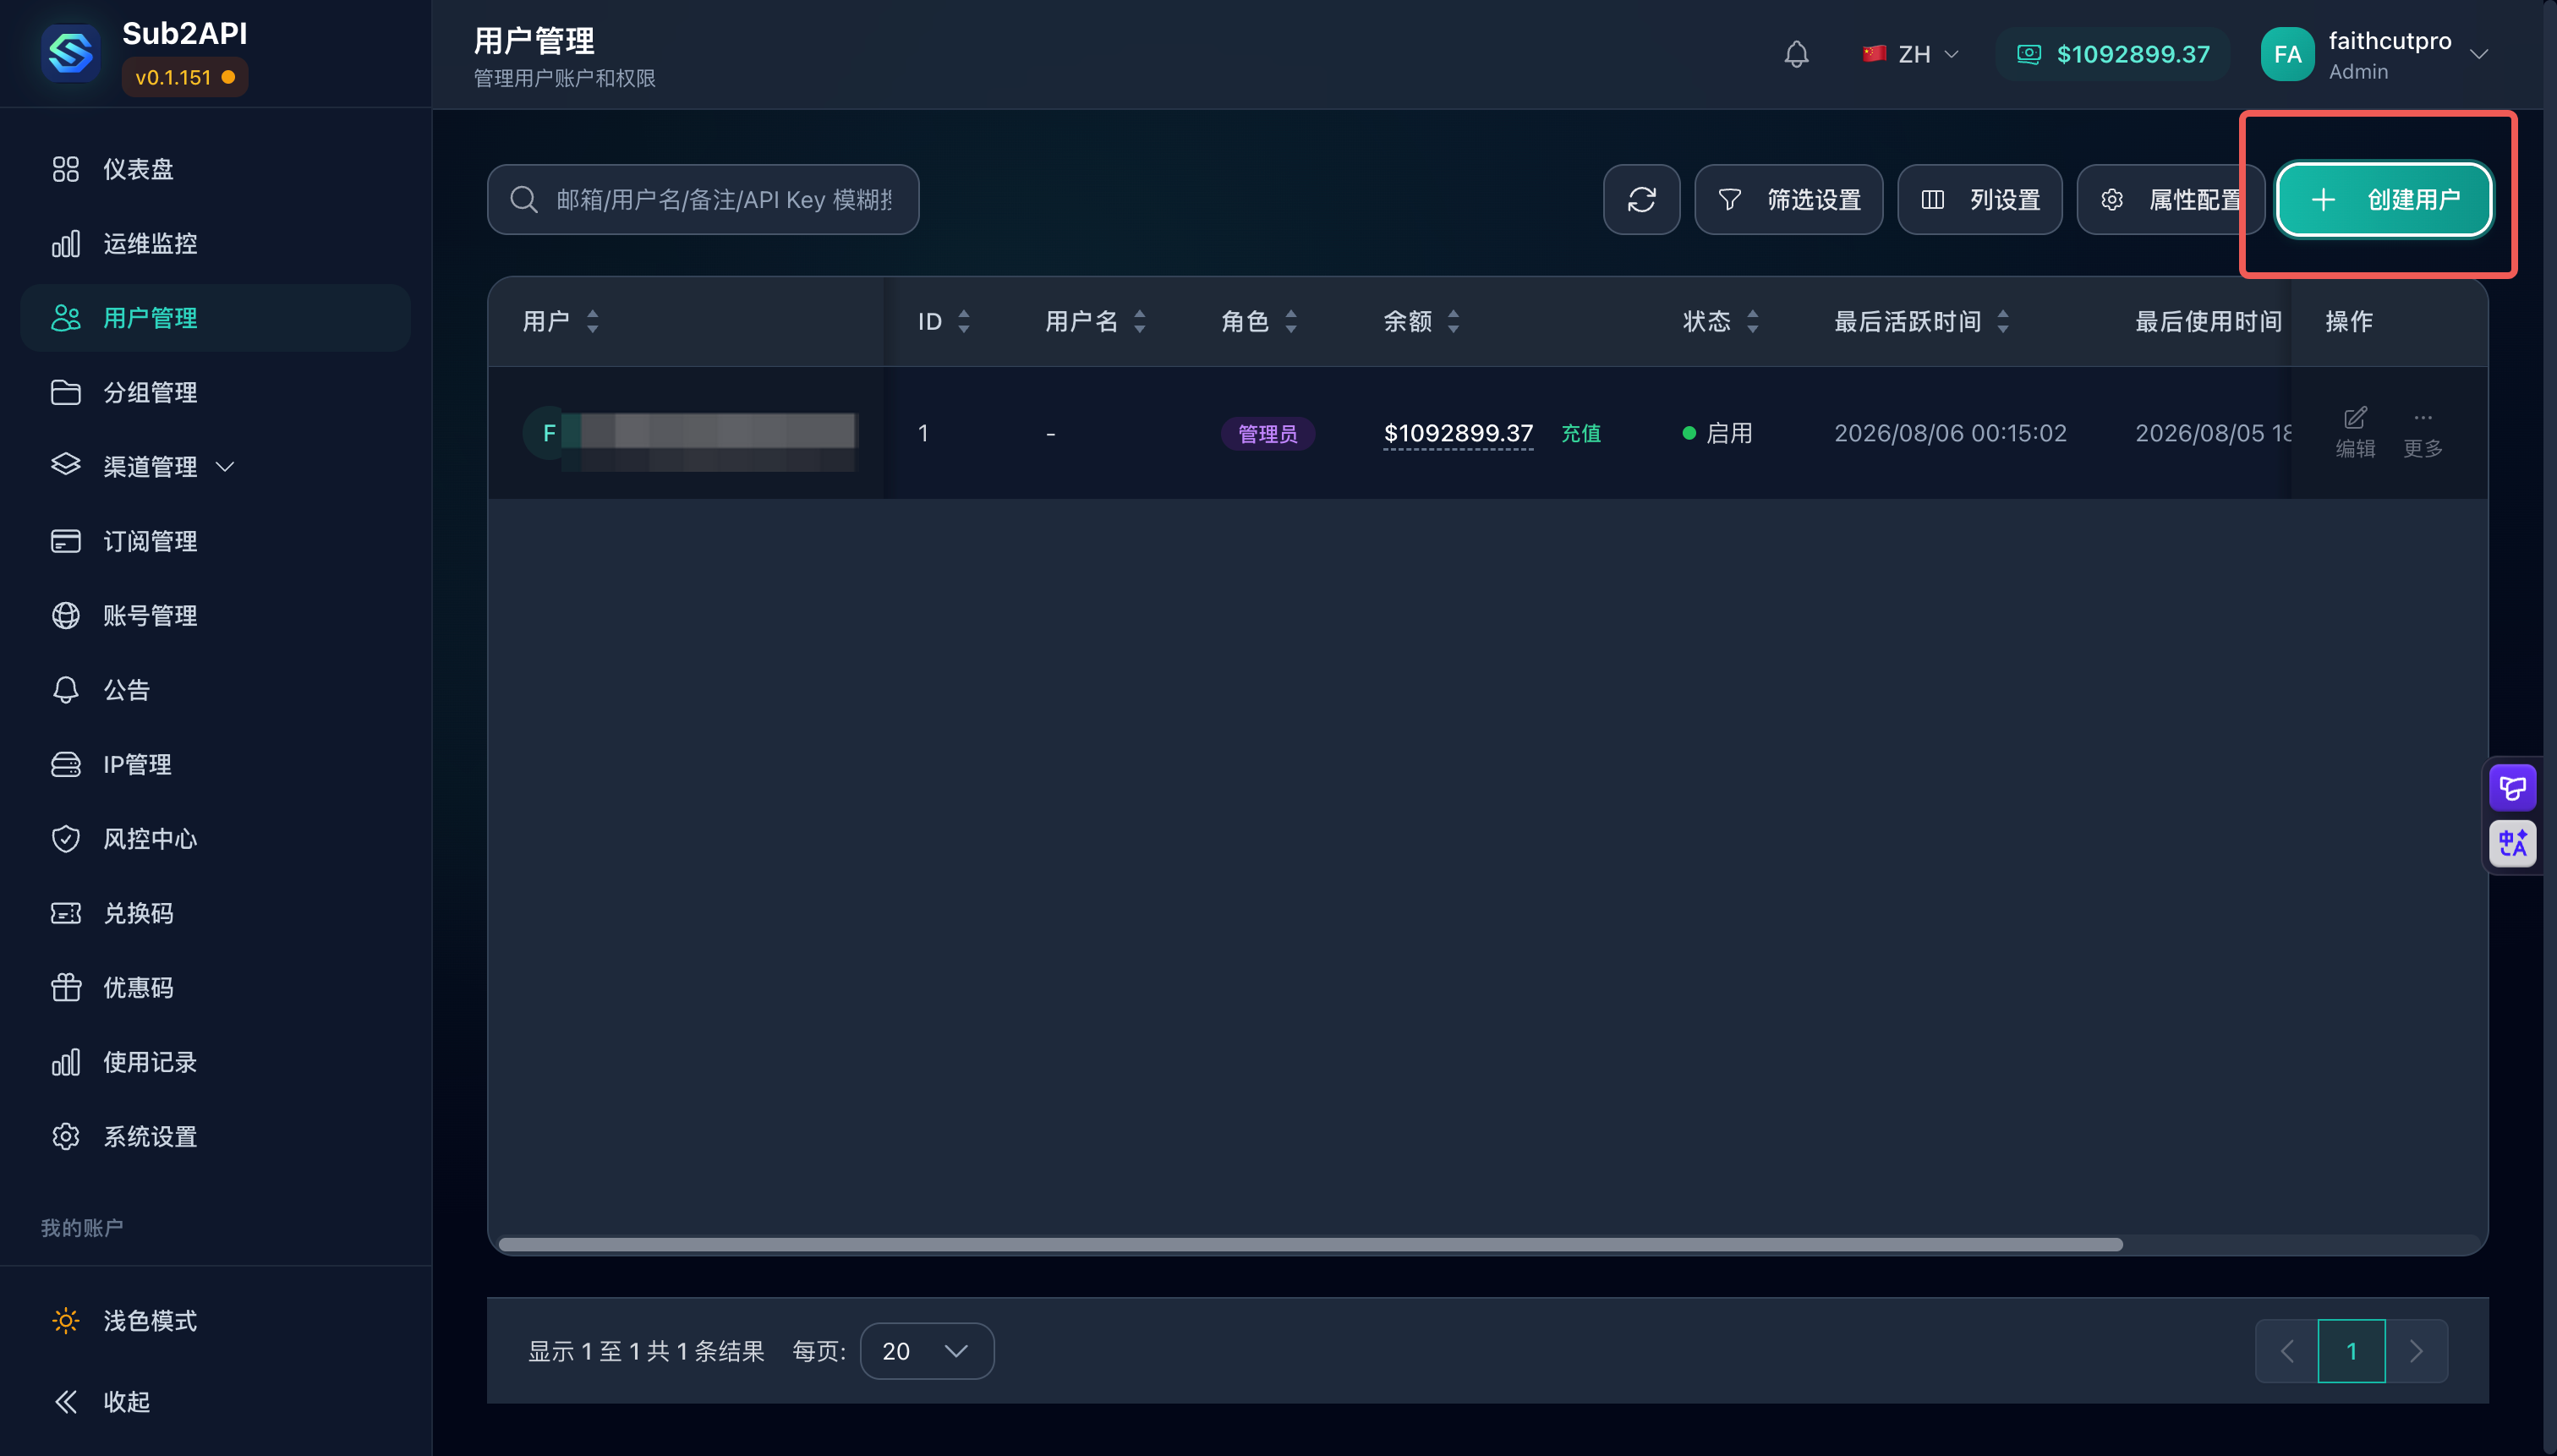The width and height of the screenshot is (2557, 1456).
Task: Click page 1 pagination button
Action: (x=2351, y=1351)
